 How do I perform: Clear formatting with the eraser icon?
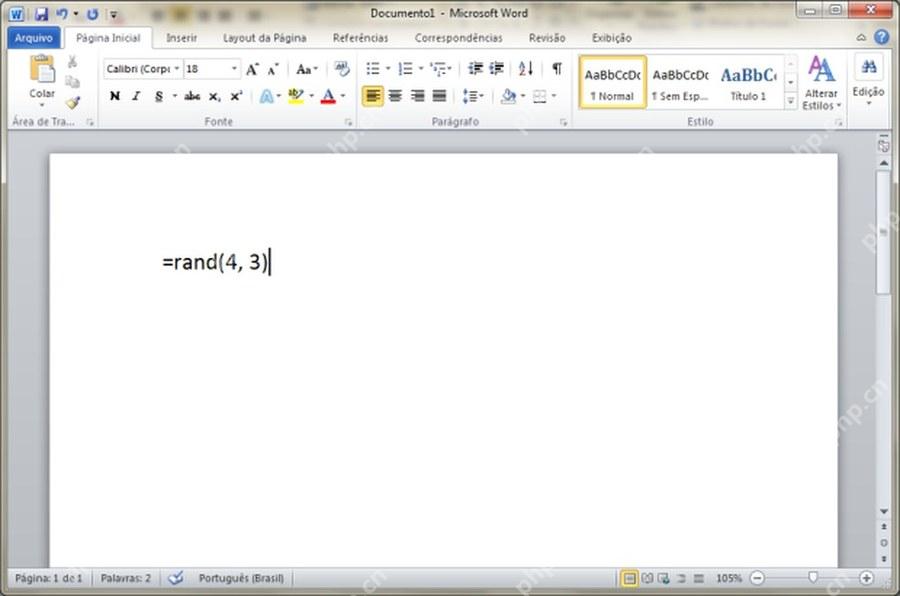[342, 69]
